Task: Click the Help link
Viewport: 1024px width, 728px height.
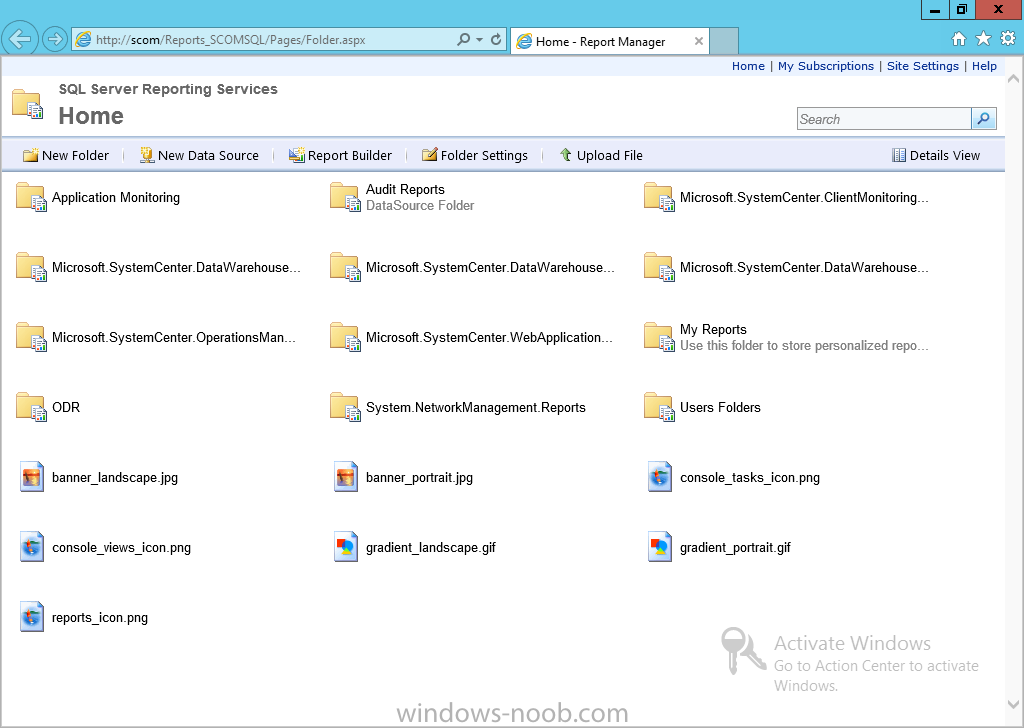Action: 984,66
